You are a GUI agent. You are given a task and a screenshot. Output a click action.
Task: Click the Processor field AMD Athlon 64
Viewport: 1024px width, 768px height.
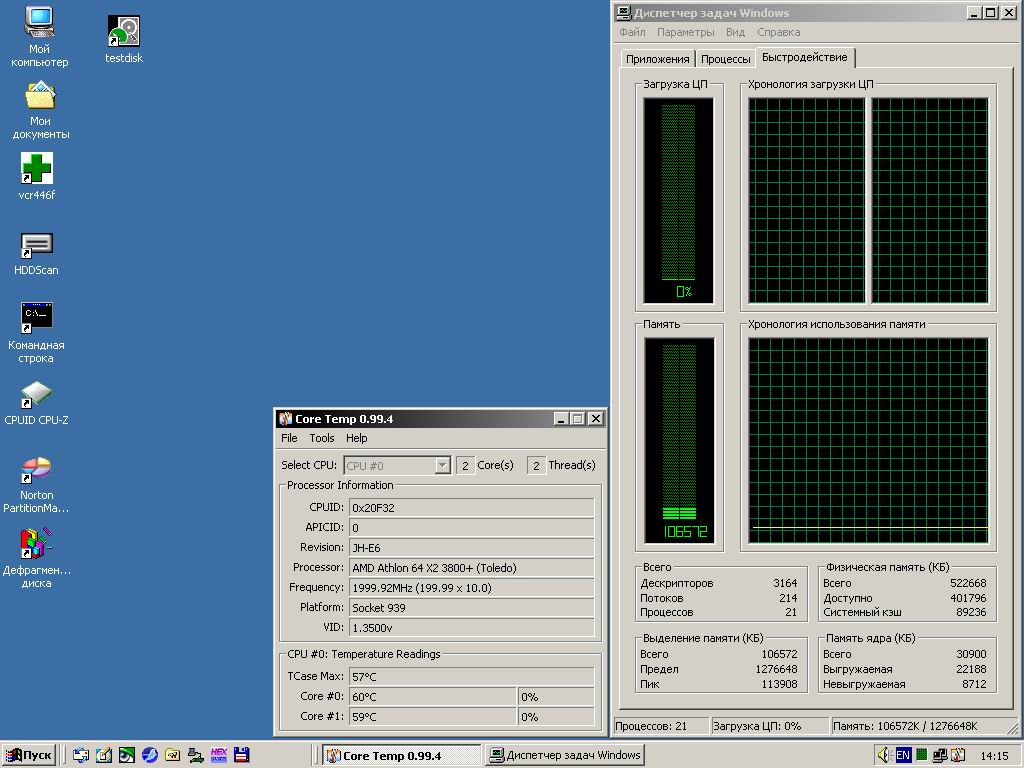(x=472, y=568)
